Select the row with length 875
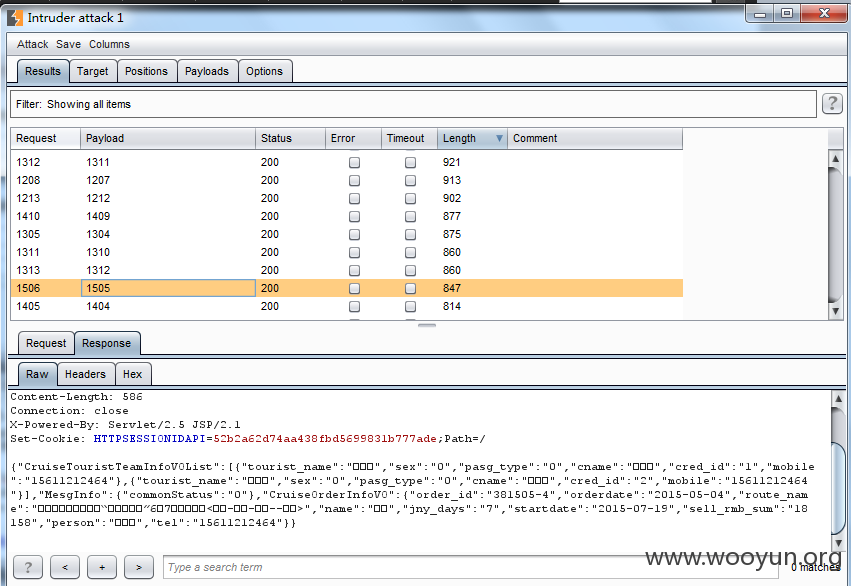 [347, 234]
